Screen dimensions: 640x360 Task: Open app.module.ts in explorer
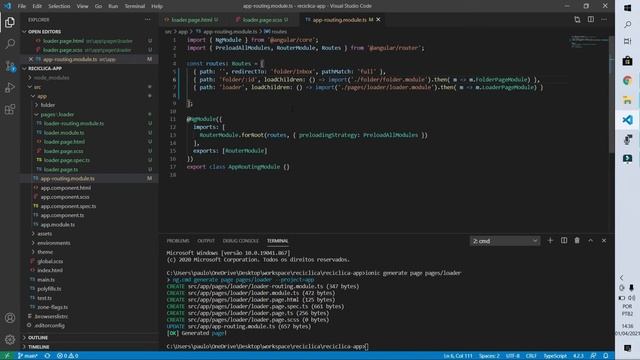[58, 224]
